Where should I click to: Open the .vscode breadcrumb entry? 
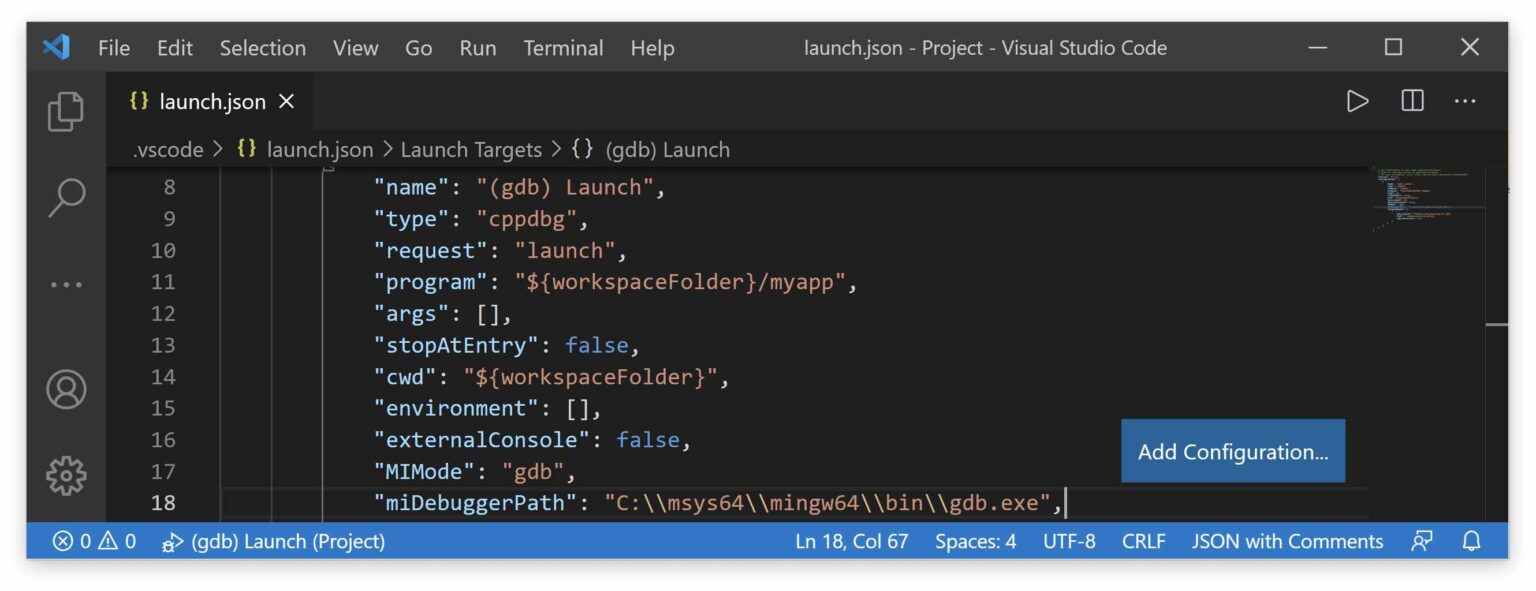166,149
